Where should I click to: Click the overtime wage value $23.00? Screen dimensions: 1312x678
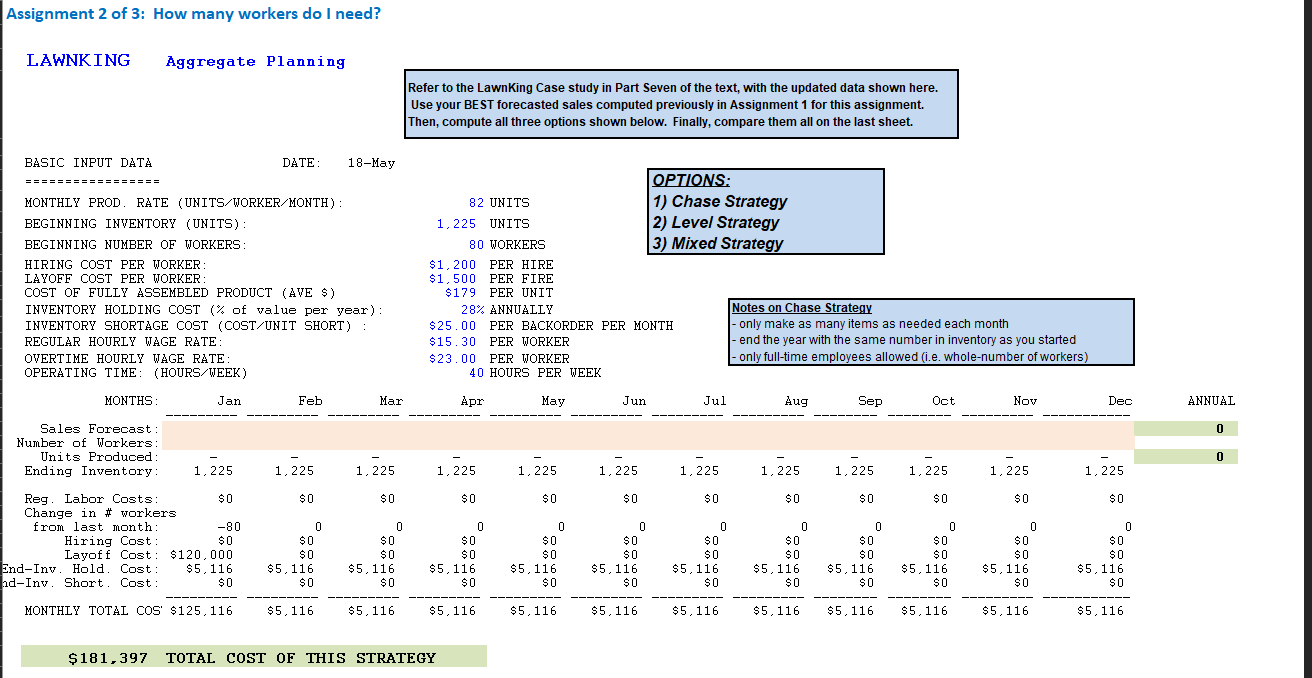point(452,358)
